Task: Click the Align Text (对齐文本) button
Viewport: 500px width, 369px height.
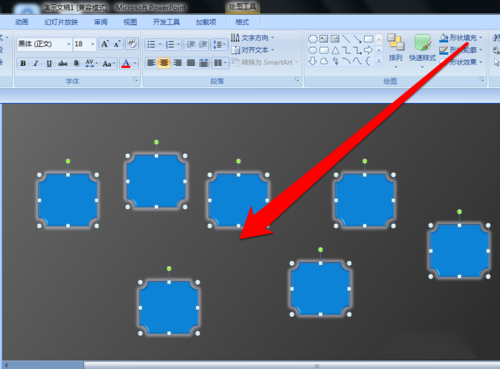Action: (x=252, y=50)
